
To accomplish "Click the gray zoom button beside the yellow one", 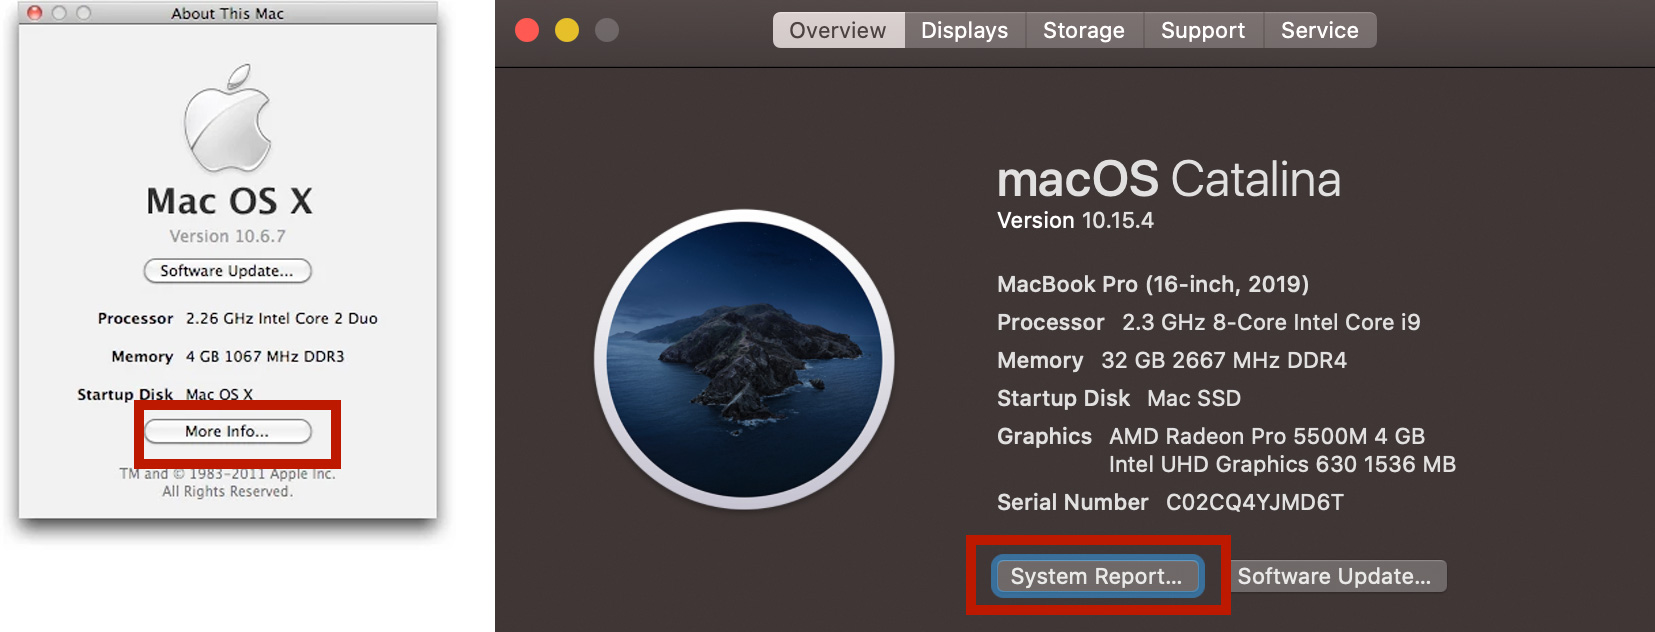I will (607, 31).
